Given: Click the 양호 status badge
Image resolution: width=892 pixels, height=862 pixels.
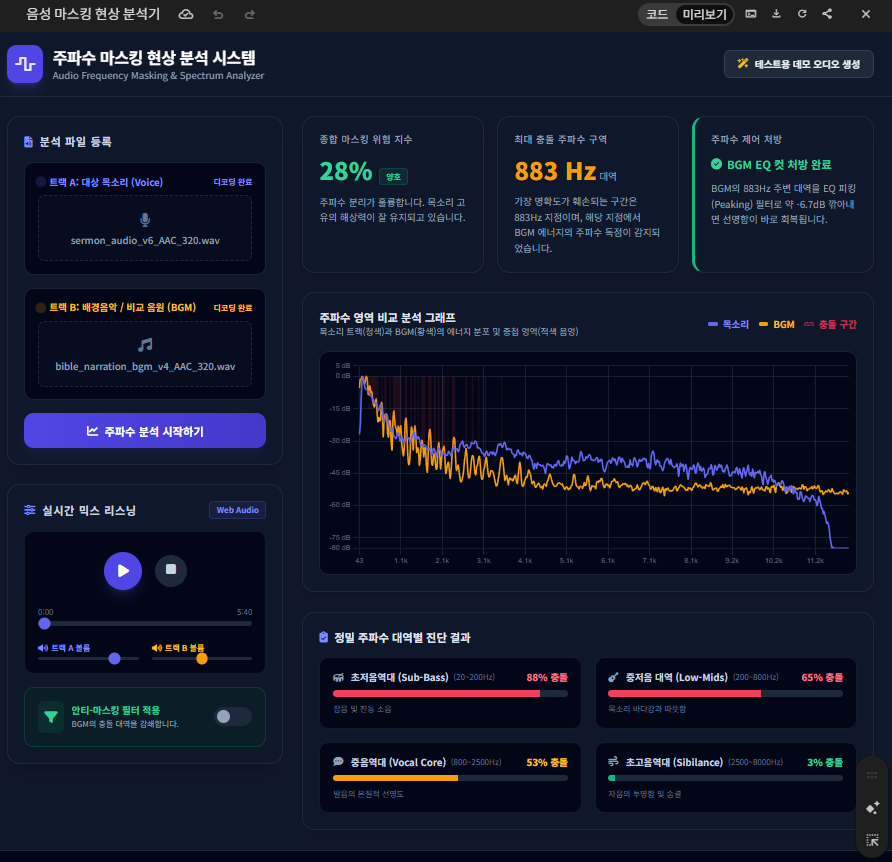Looking at the screenshot, I should 393,177.
